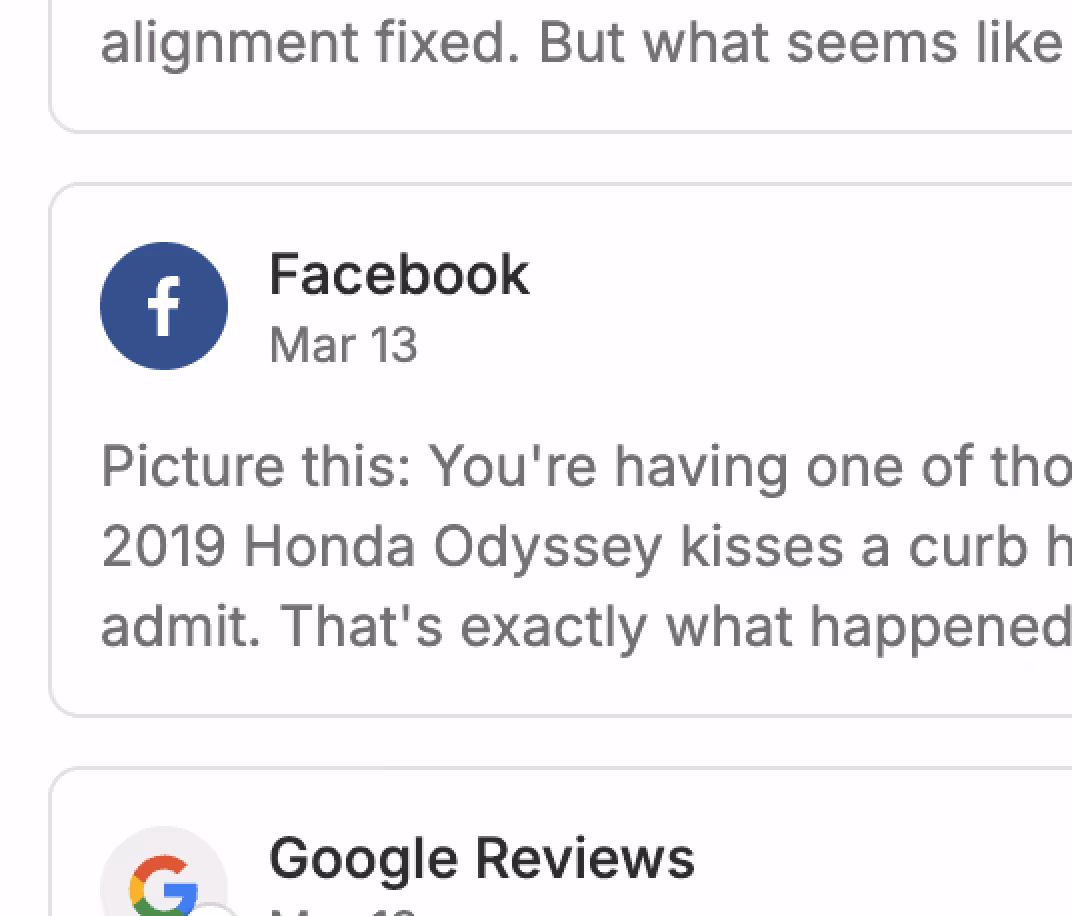Click the Facebook platform logo above Mar 13
Image resolution: width=1072 pixels, height=916 pixels.
pyautogui.click(x=163, y=306)
